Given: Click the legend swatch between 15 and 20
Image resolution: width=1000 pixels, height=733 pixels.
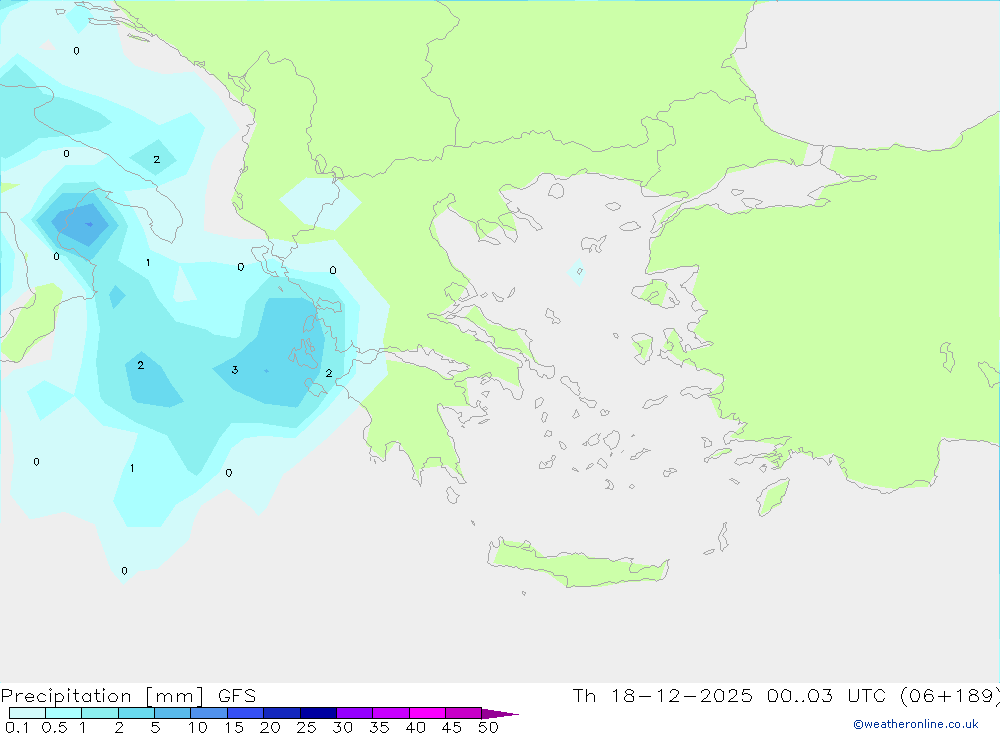Looking at the screenshot, I should 246,713.
